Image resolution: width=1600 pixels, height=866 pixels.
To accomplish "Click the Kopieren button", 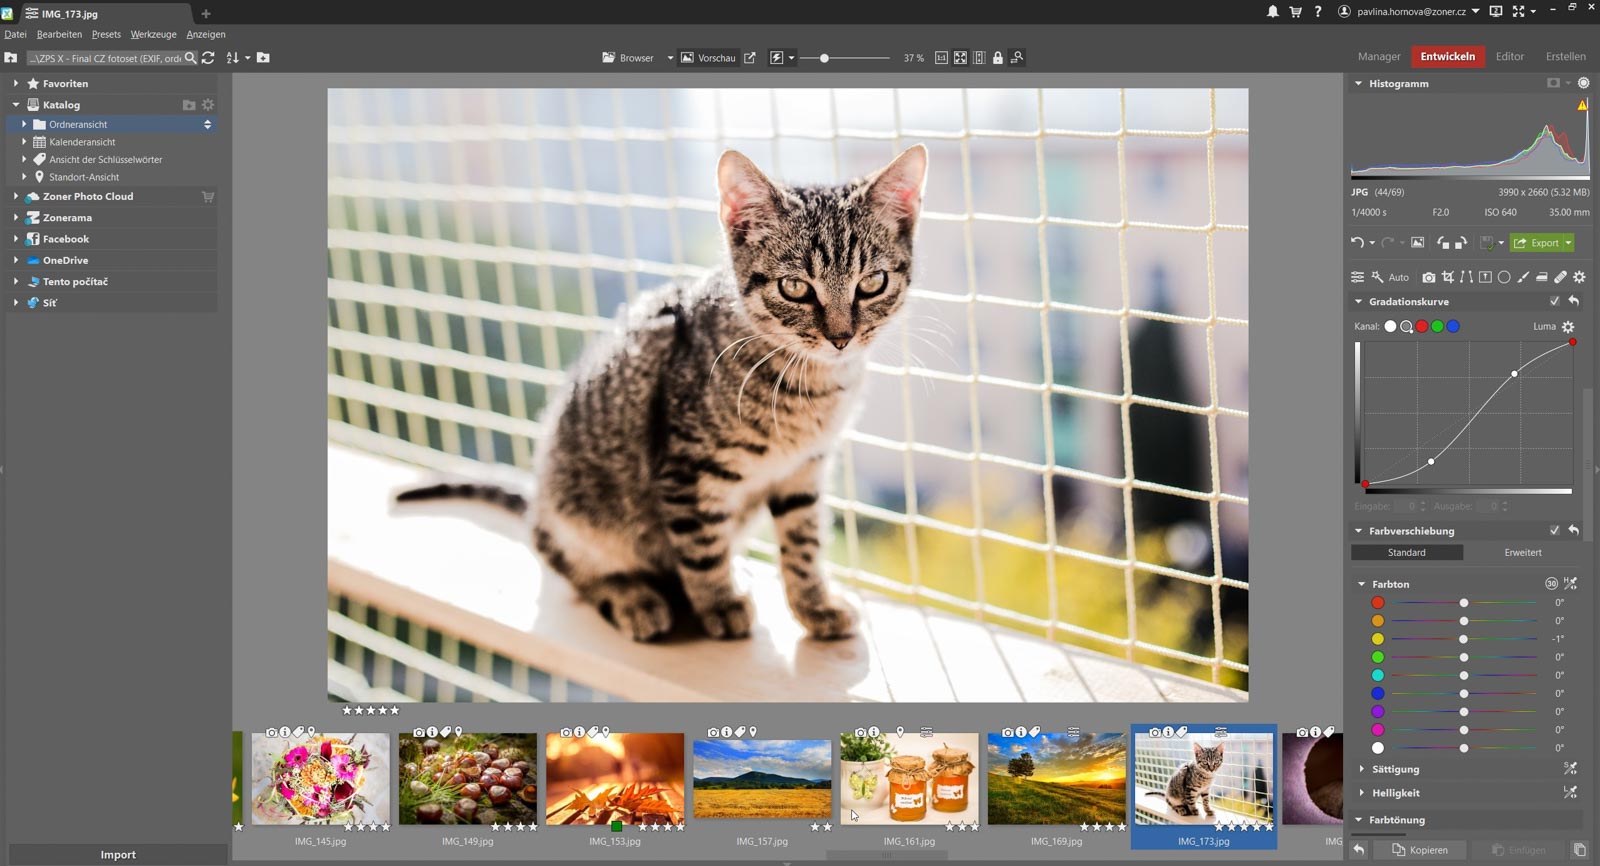I will click(x=1420, y=850).
